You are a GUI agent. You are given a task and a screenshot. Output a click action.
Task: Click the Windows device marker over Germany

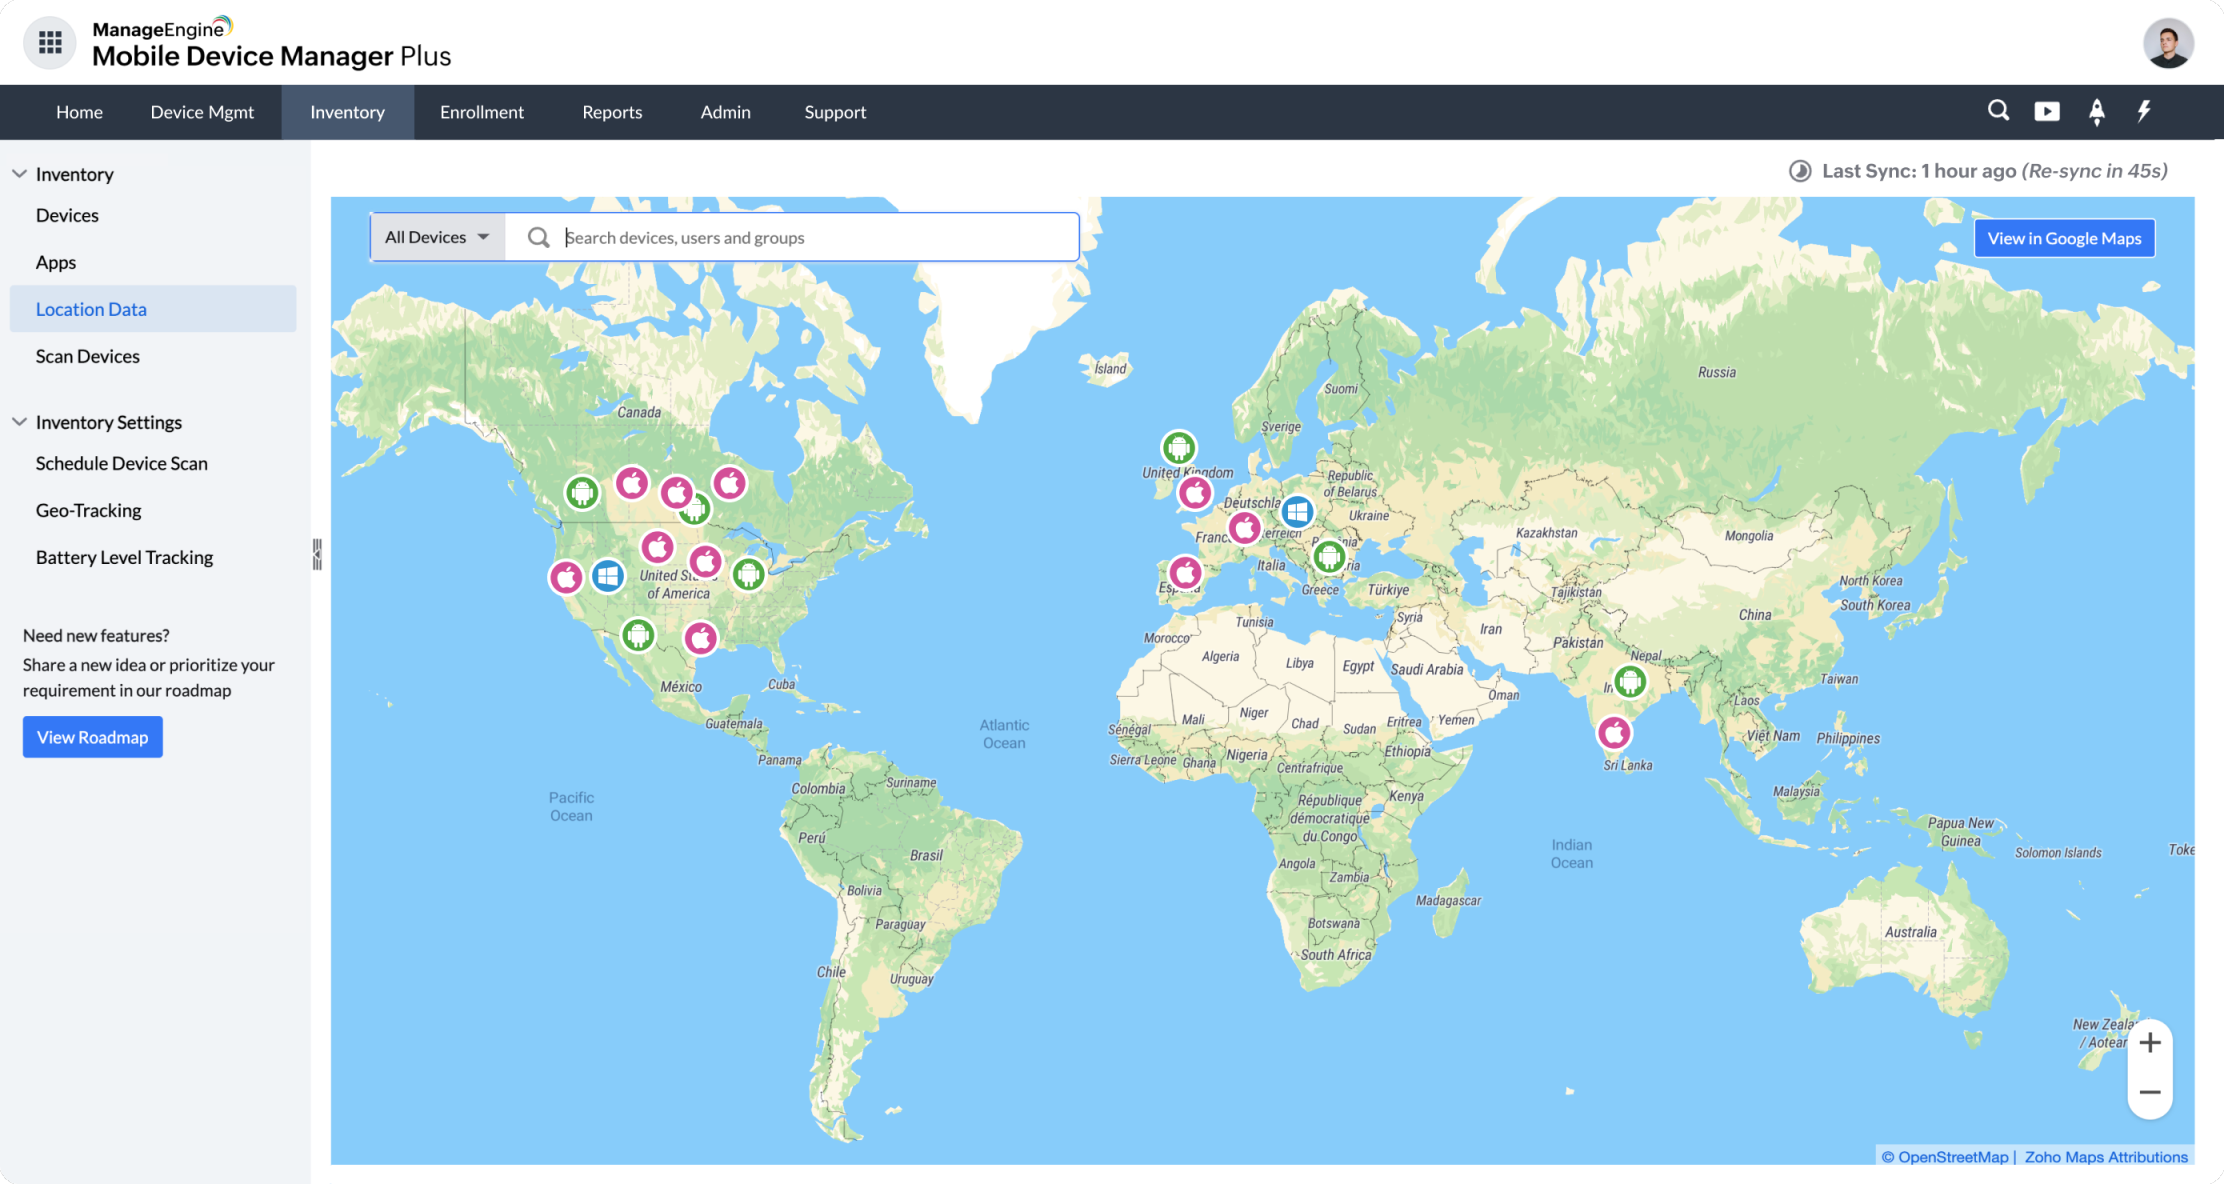(x=1297, y=512)
